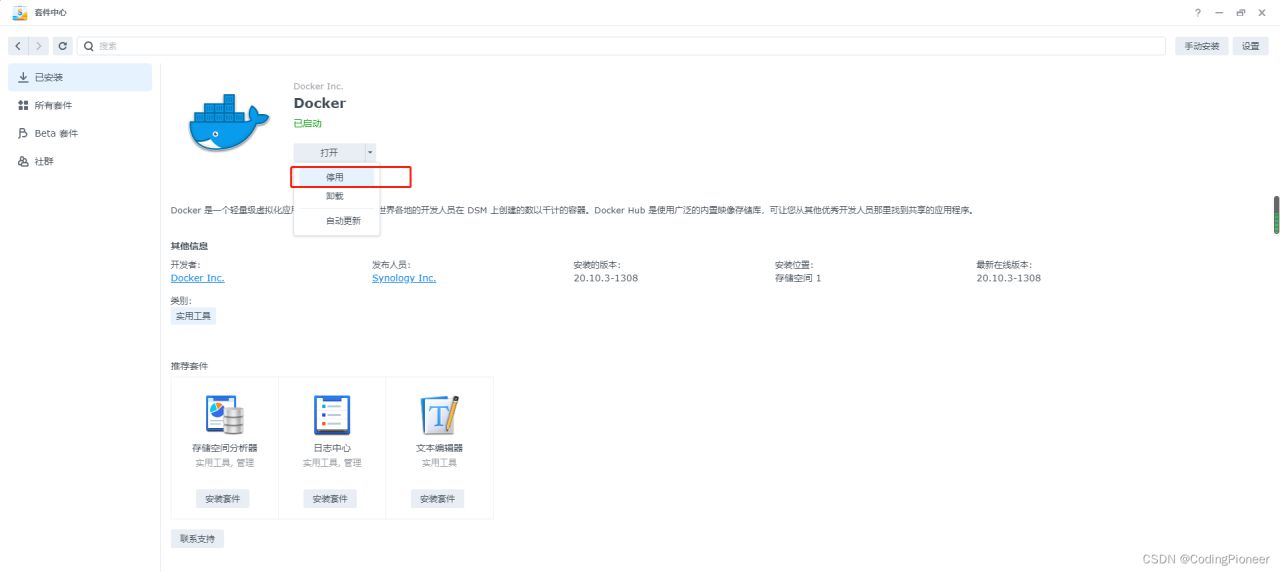Go back with the left arrow button
The width and height of the screenshot is (1280, 572).
pos(18,46)
